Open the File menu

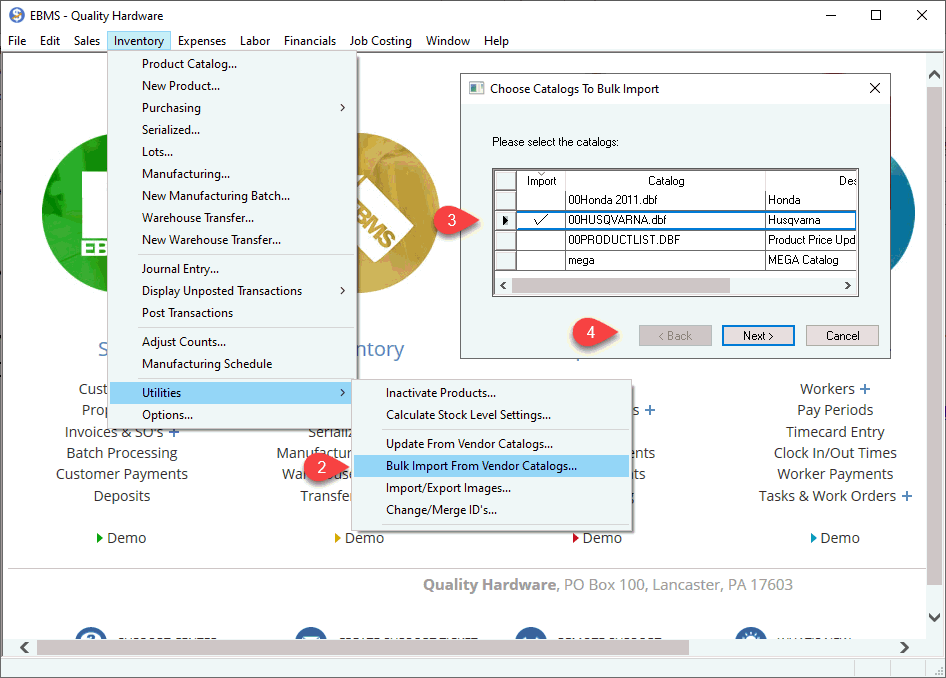[x=17, y=40]
